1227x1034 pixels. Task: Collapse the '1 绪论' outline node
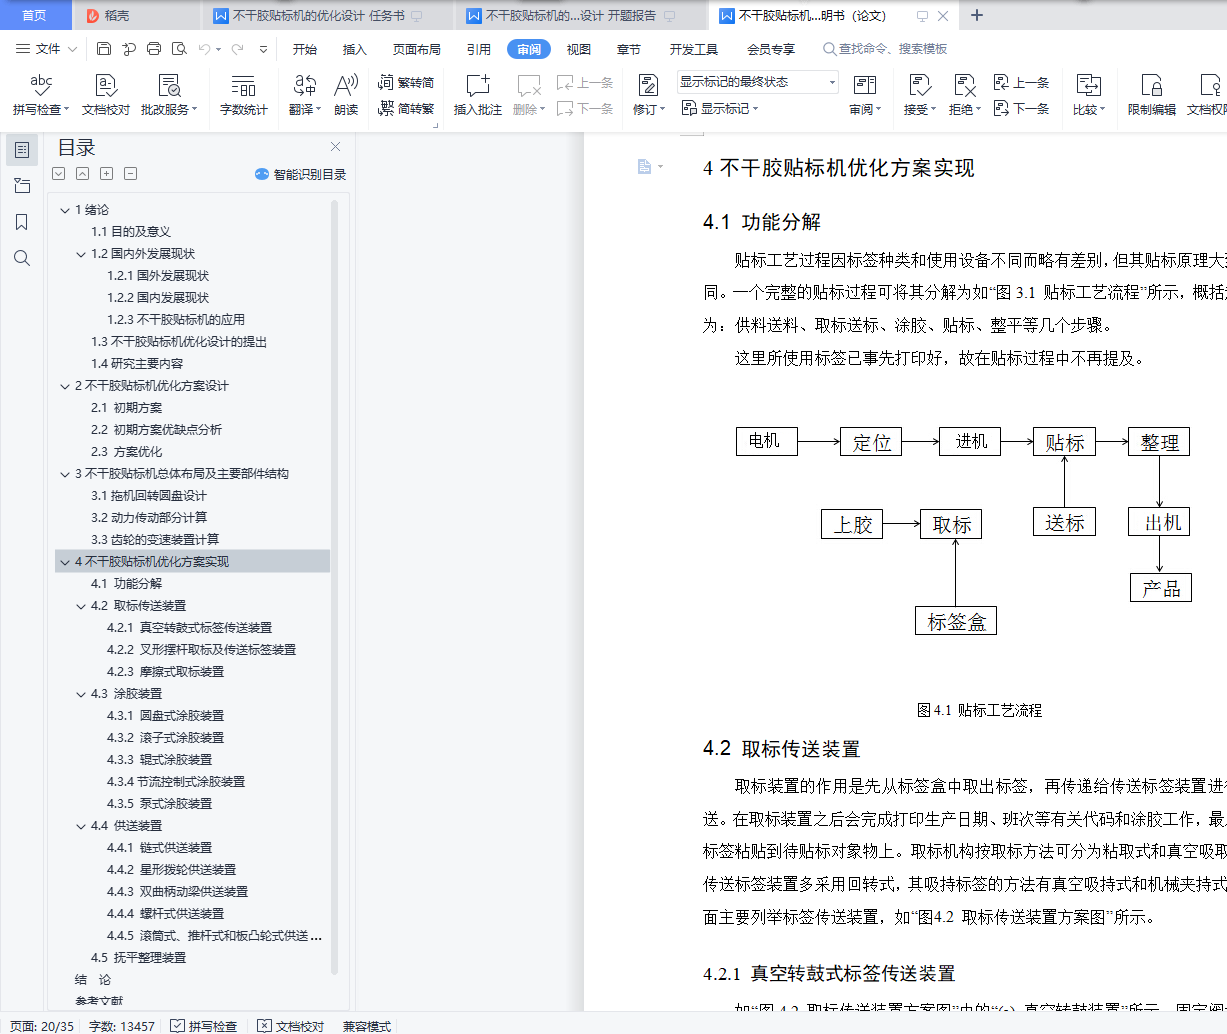pyautogui.click(x=65, y=210)
